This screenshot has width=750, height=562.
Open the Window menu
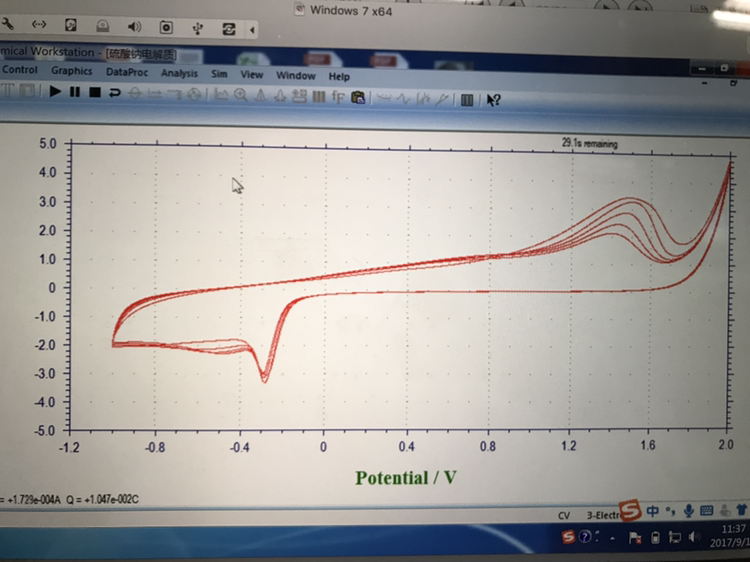coord(296,76)
